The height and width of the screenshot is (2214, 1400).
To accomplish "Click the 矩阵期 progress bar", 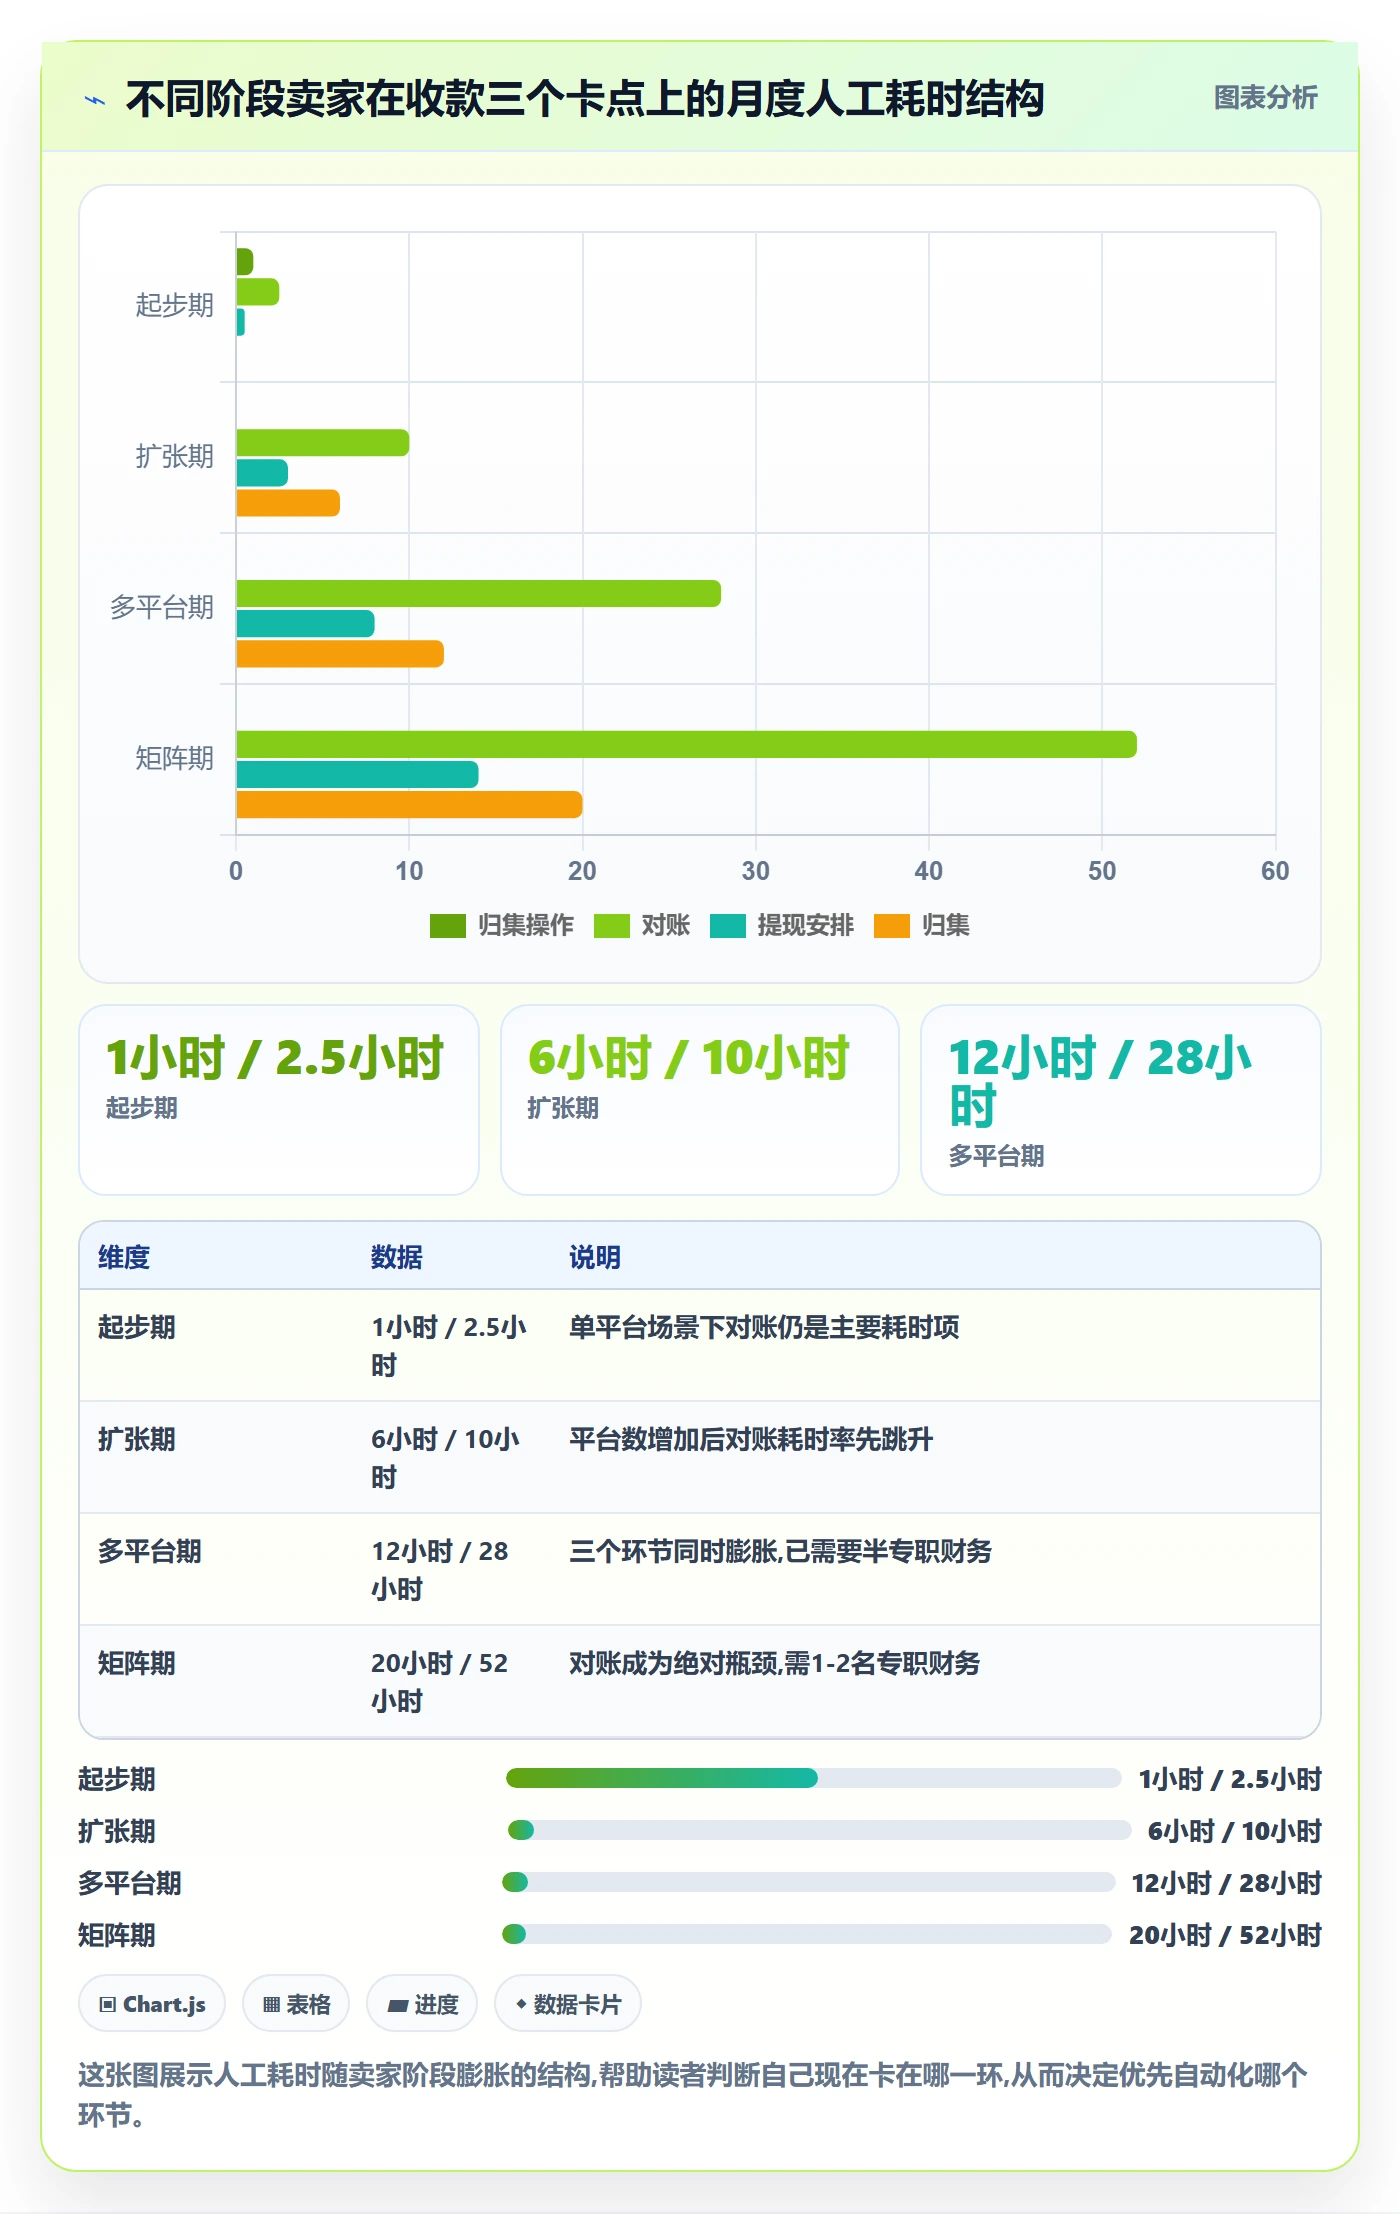I will click(806, 1934).
